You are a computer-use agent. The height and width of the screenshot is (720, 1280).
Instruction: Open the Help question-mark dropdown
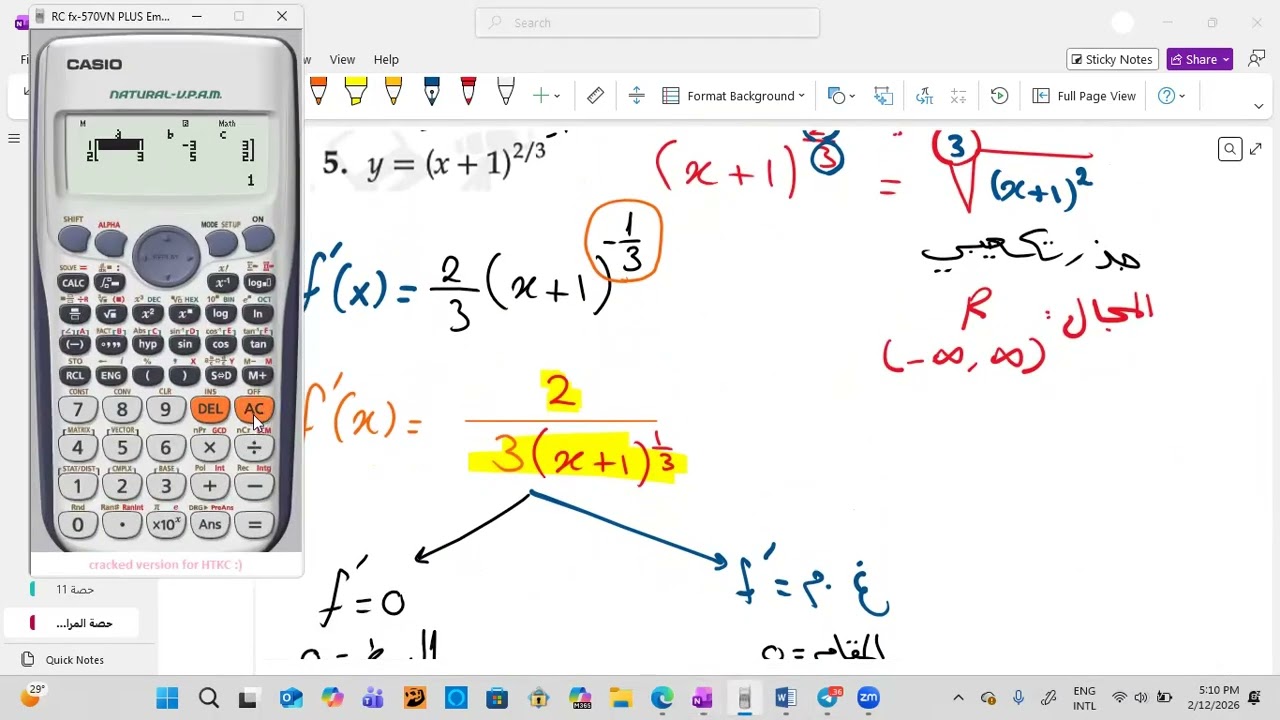click(x=1171, y=96)
